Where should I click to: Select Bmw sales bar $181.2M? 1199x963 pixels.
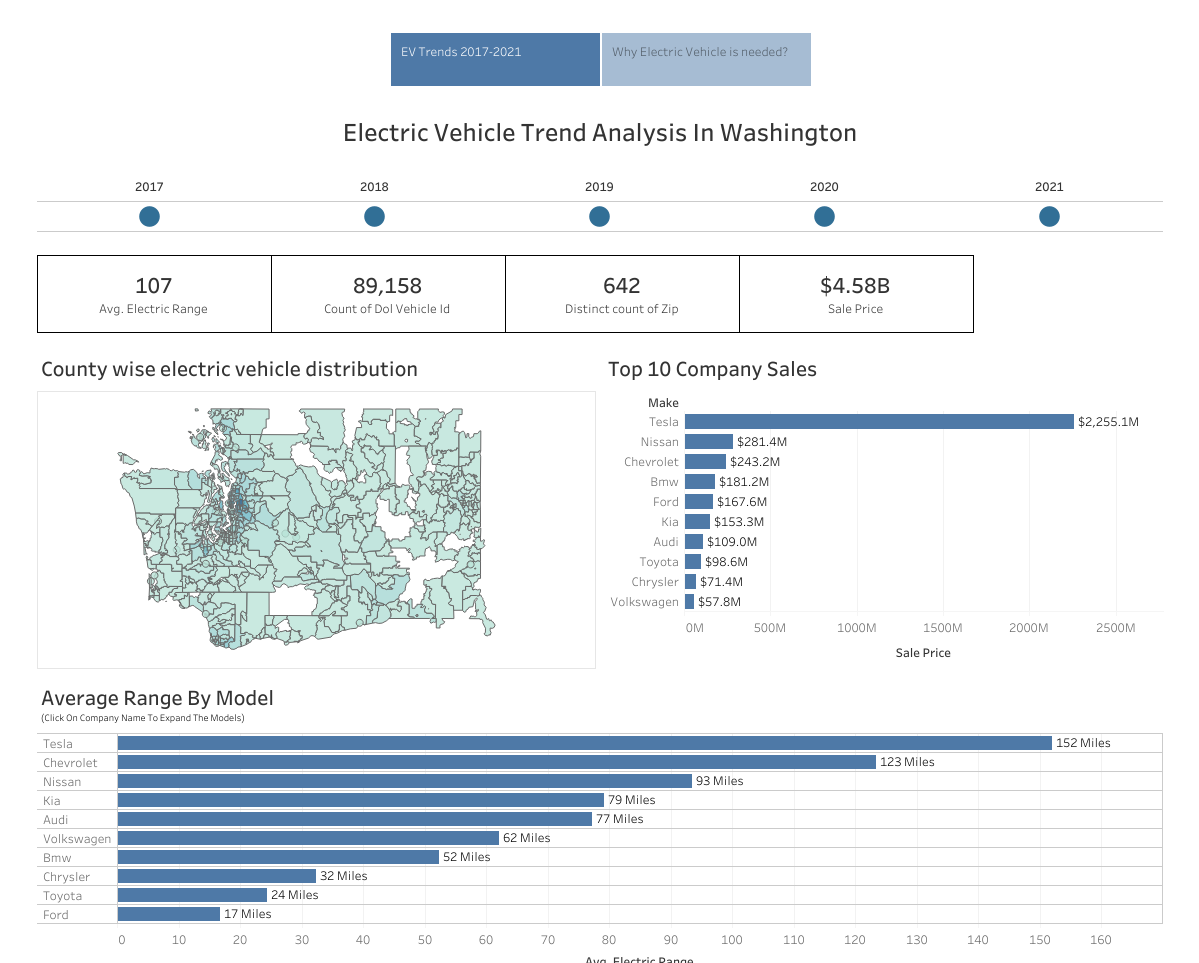(x=700, y=482)
